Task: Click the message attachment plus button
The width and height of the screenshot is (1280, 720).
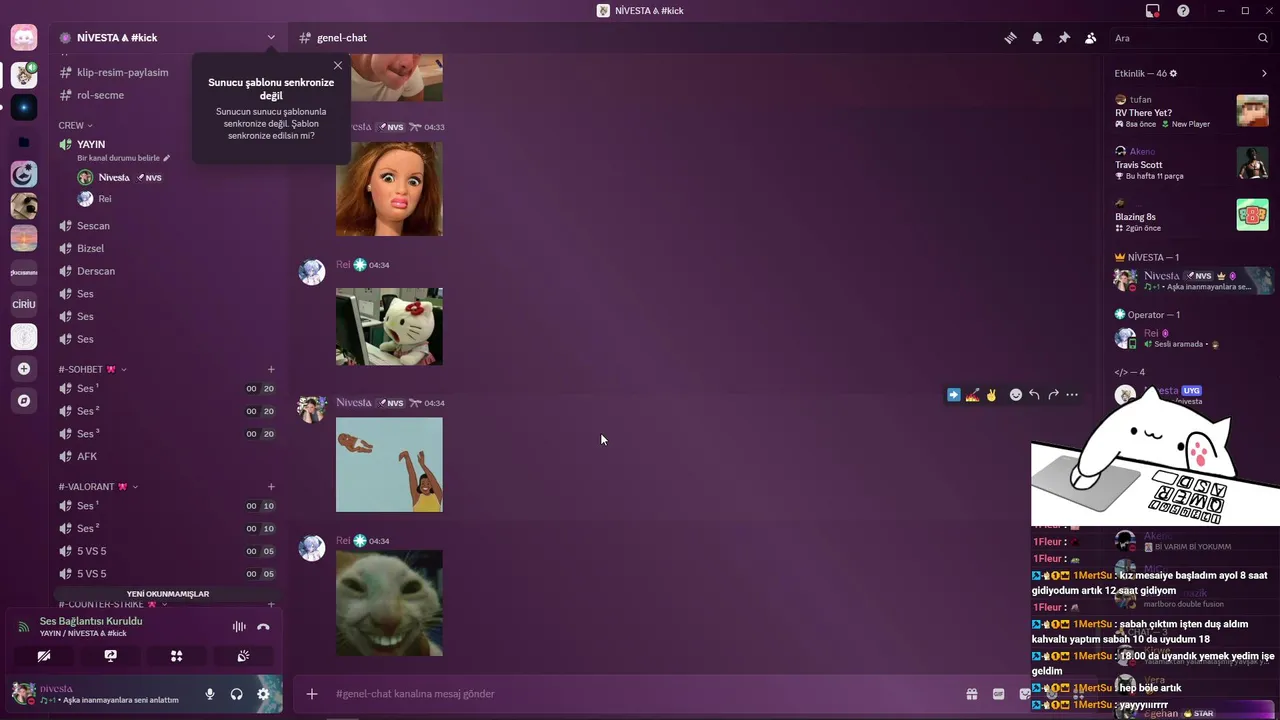Action: [x=312, y=694]
